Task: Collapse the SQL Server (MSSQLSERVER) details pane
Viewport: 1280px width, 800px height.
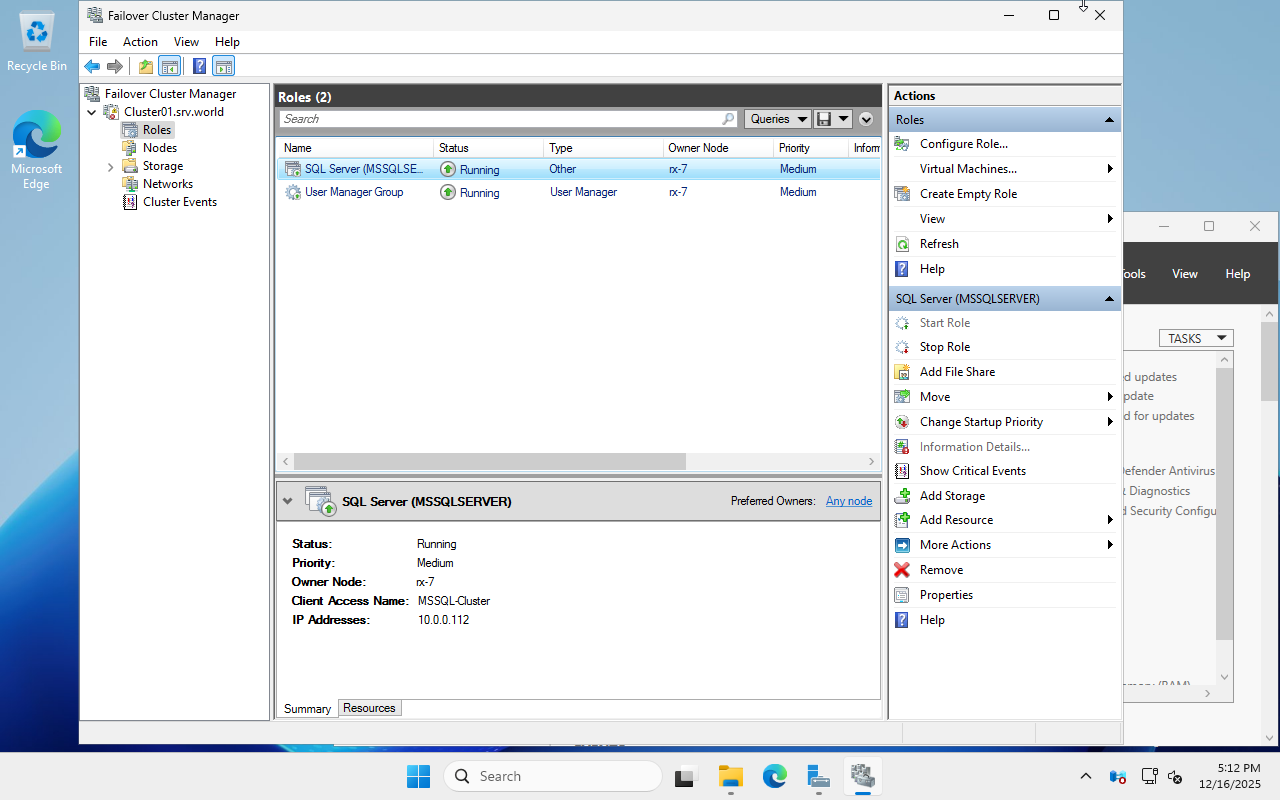Action: (x=288, y=501)
